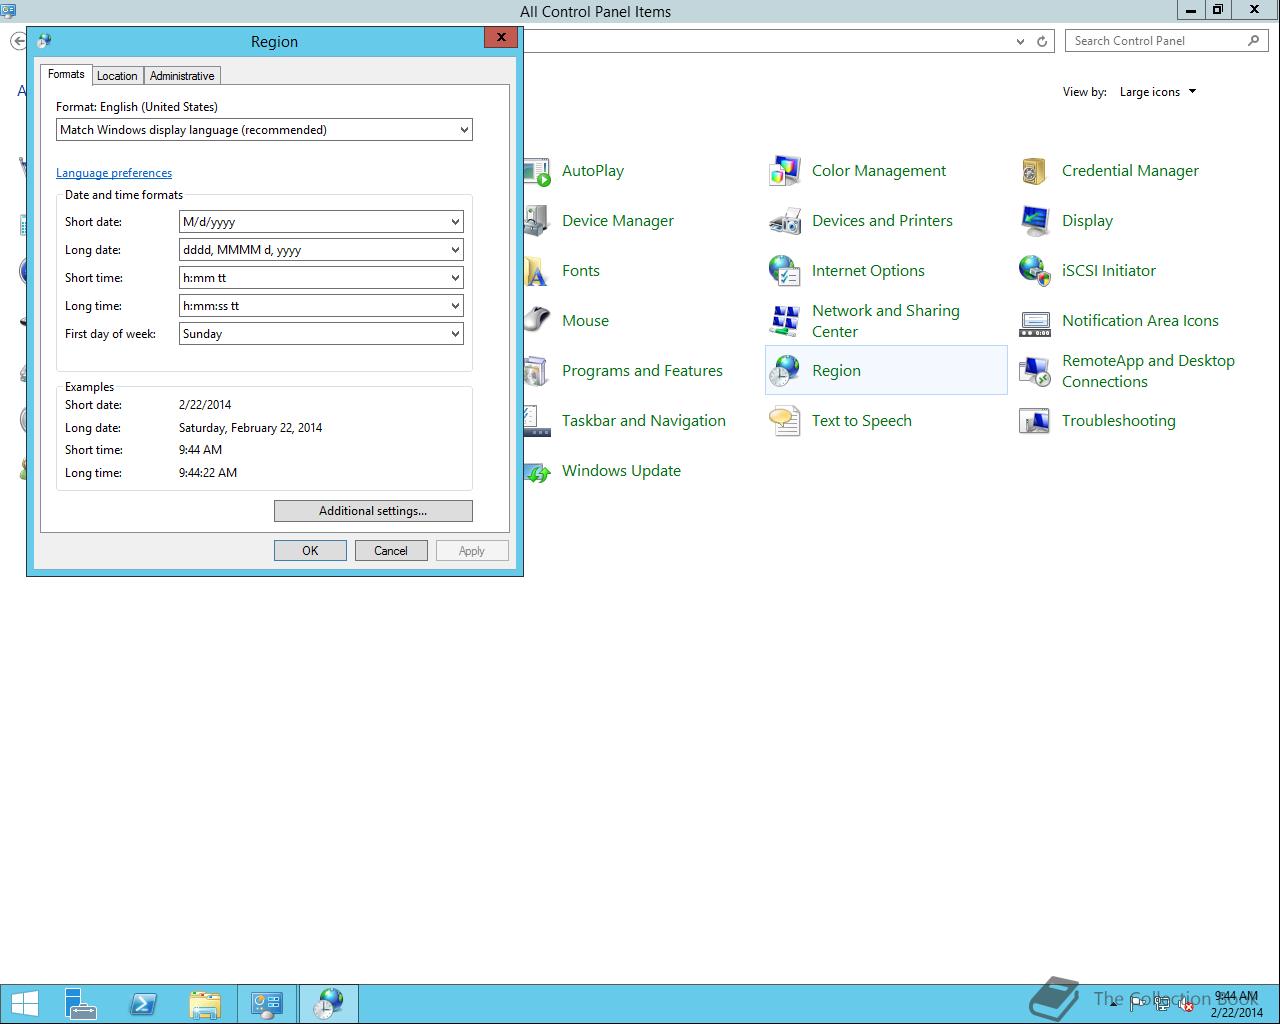Launch PowerShell from the taskbar
This screenshot has height=1024, width=1280.
click(x=143, y=1004)
